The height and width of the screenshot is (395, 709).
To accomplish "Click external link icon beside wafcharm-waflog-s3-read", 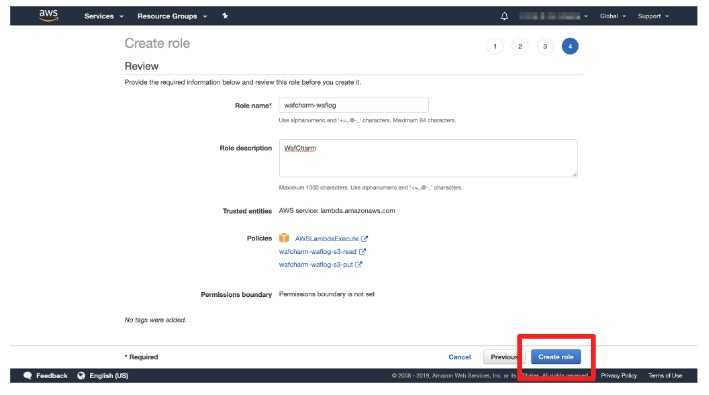I will 362,252.
